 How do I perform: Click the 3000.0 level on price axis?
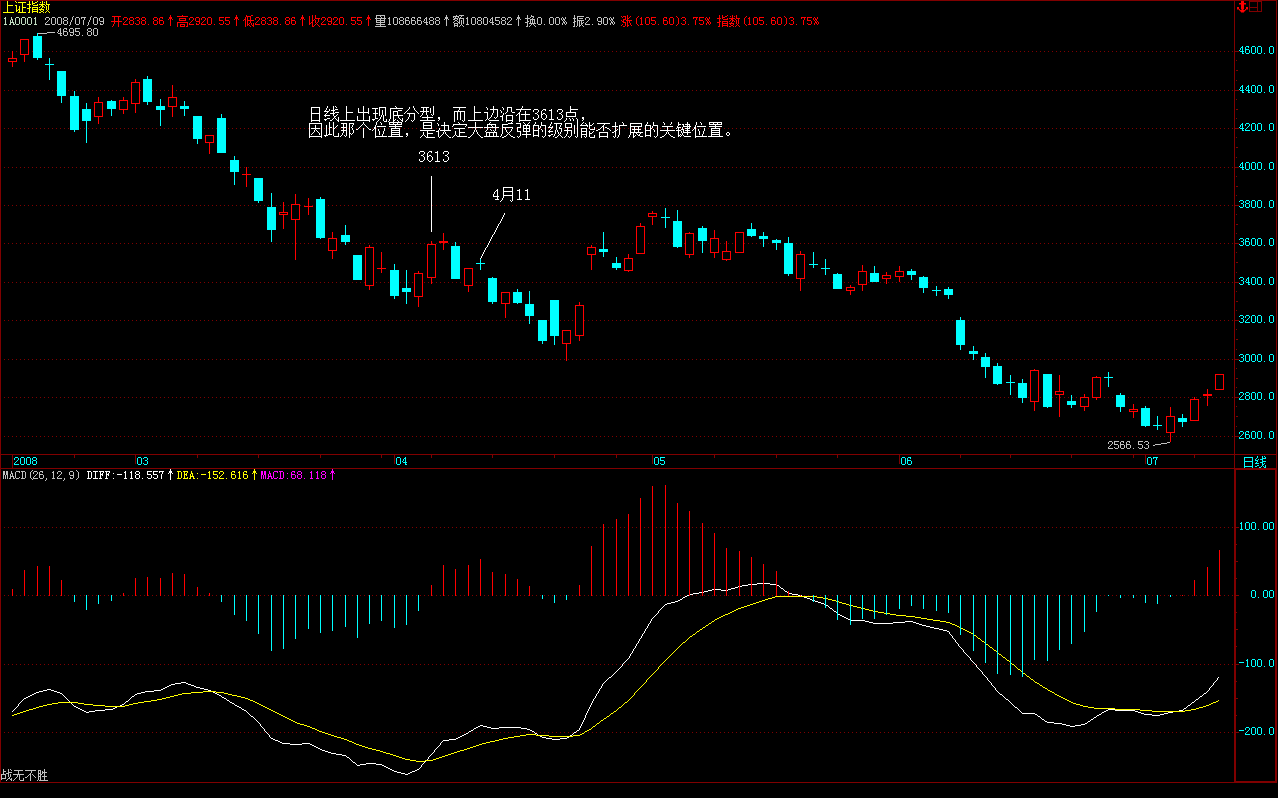[x=1257, y=358]
